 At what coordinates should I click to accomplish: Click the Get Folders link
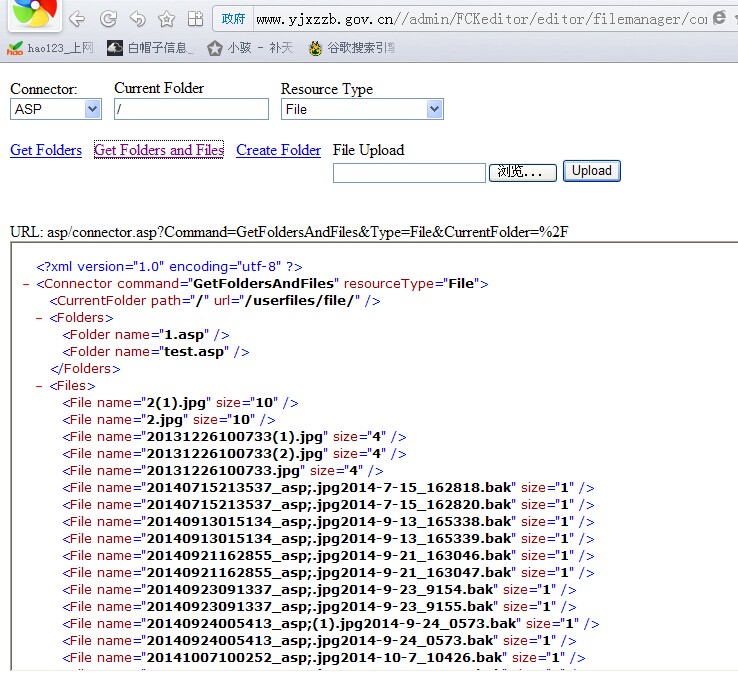coord(46,150)
